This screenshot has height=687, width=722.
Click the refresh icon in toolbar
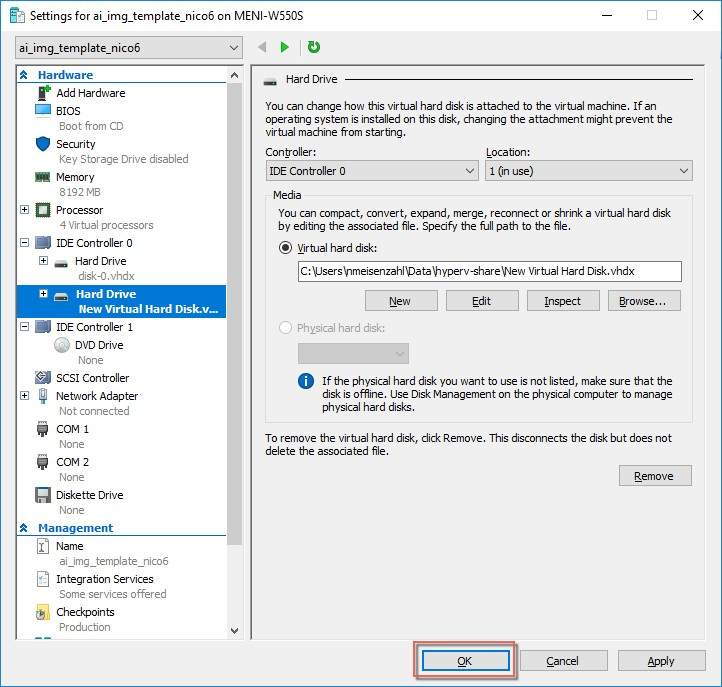[x=314, y=47]
